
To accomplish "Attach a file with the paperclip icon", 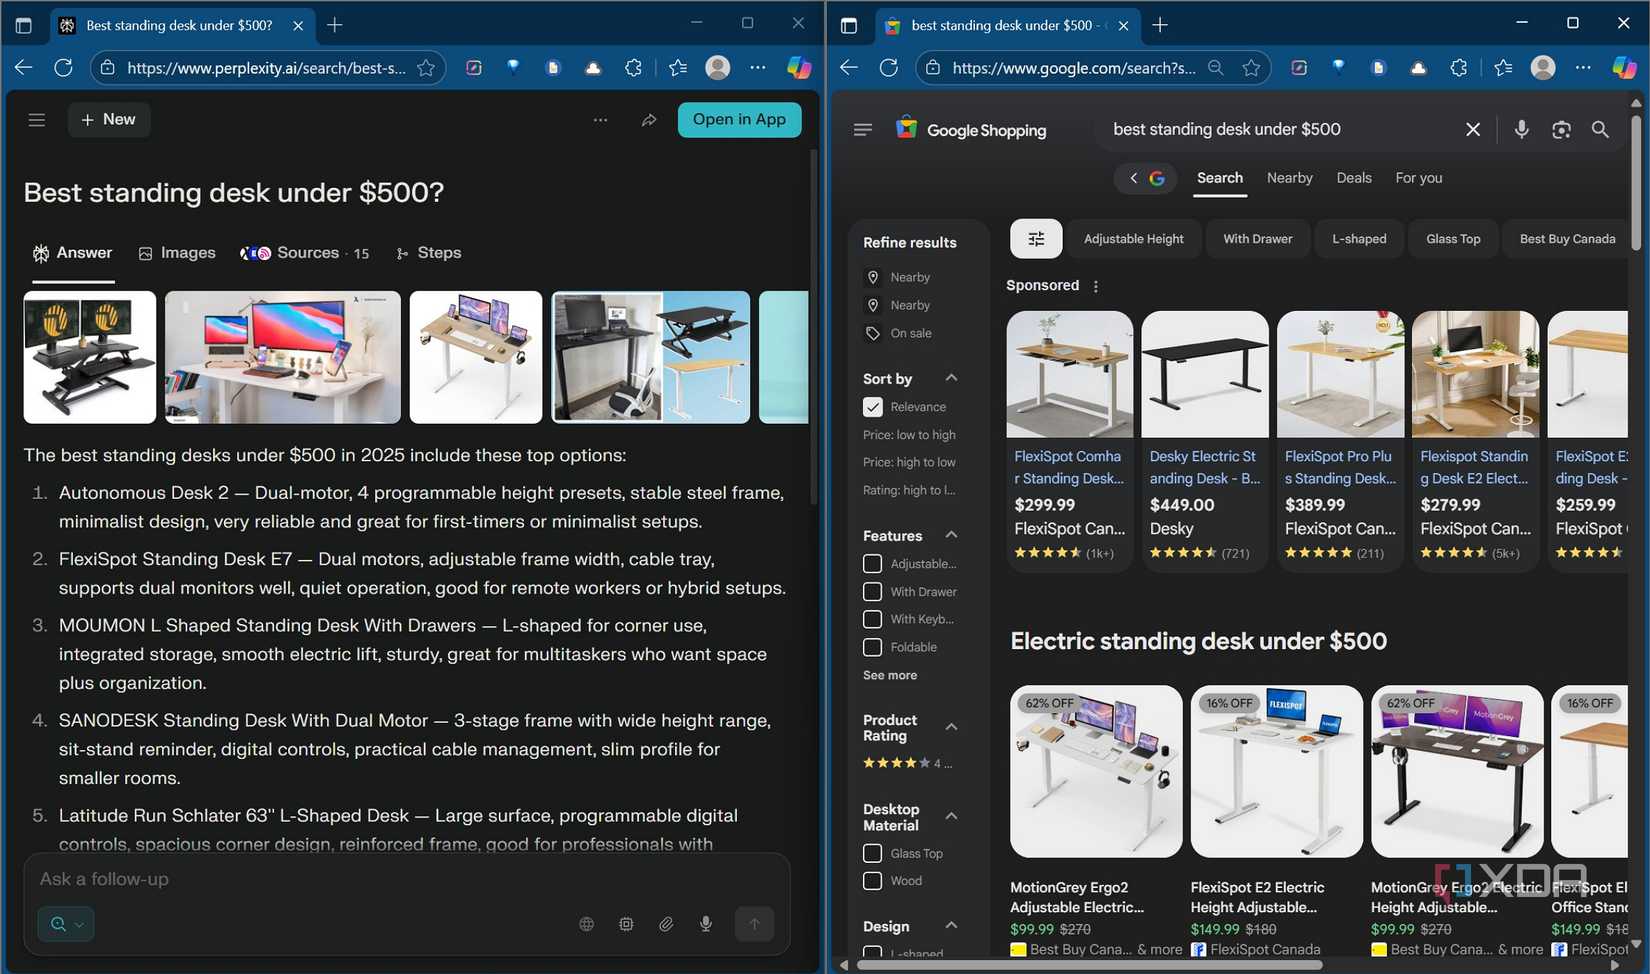I will click(x=666, y=924).
